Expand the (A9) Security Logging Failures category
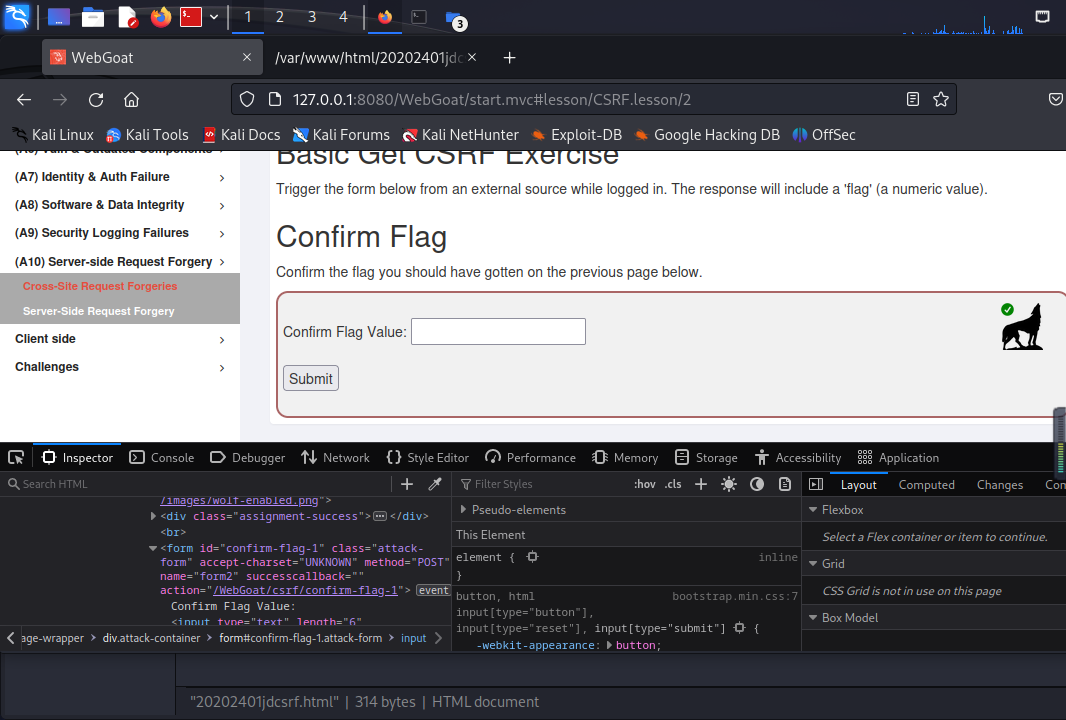Viewport: 1066px width, 720px height. pos(120,233)
